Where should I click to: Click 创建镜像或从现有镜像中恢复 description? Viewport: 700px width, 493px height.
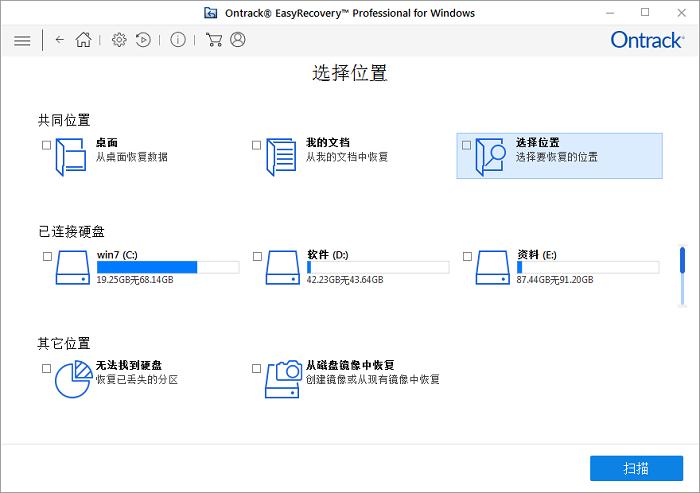pyautogui.click(x=373, y=380)
